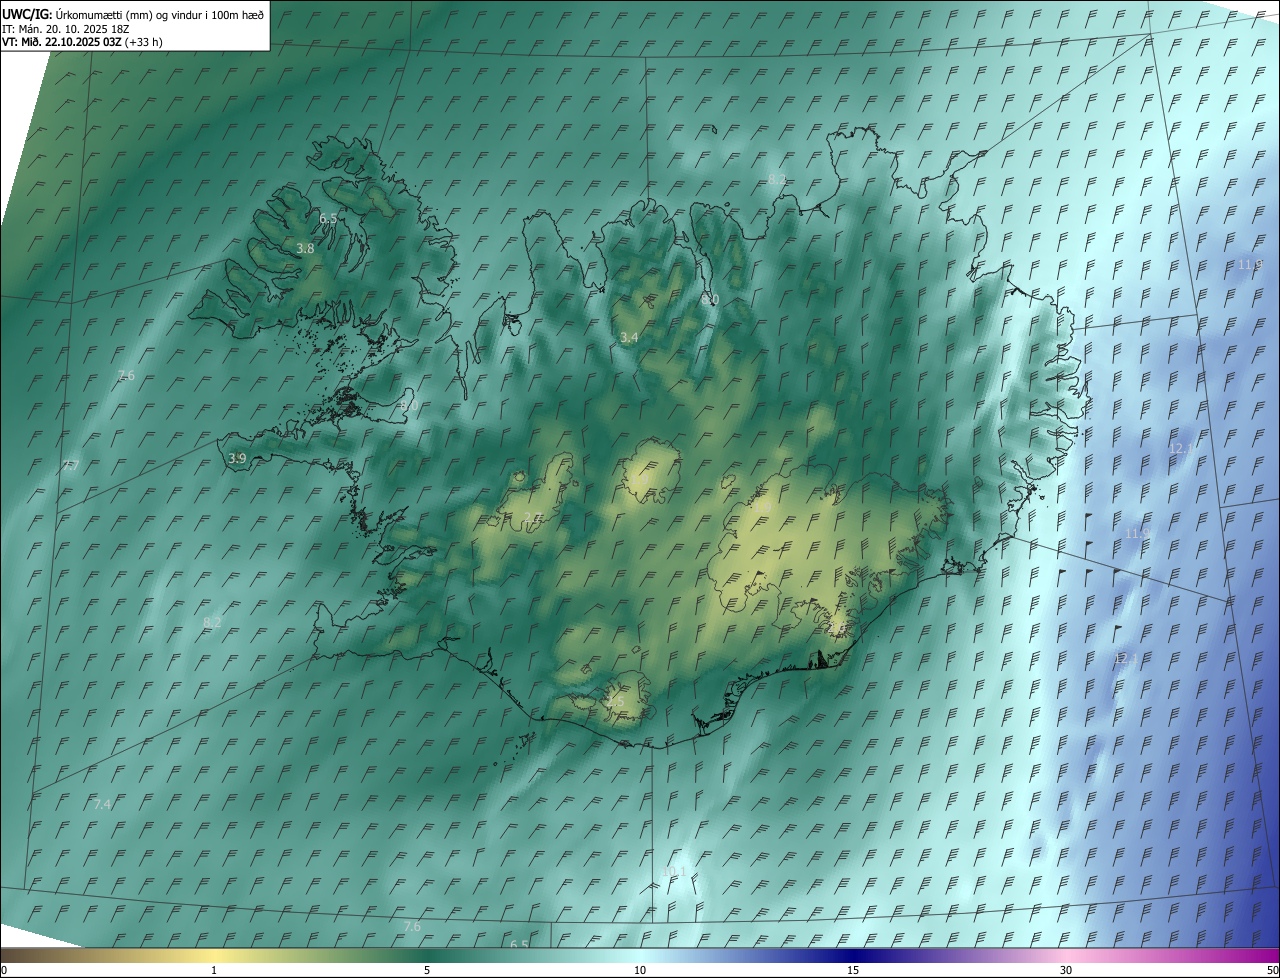
Task: Click the init time line 'IT: Mán. 20. 10. 2025 18Z'
Action: coord(67,28)
